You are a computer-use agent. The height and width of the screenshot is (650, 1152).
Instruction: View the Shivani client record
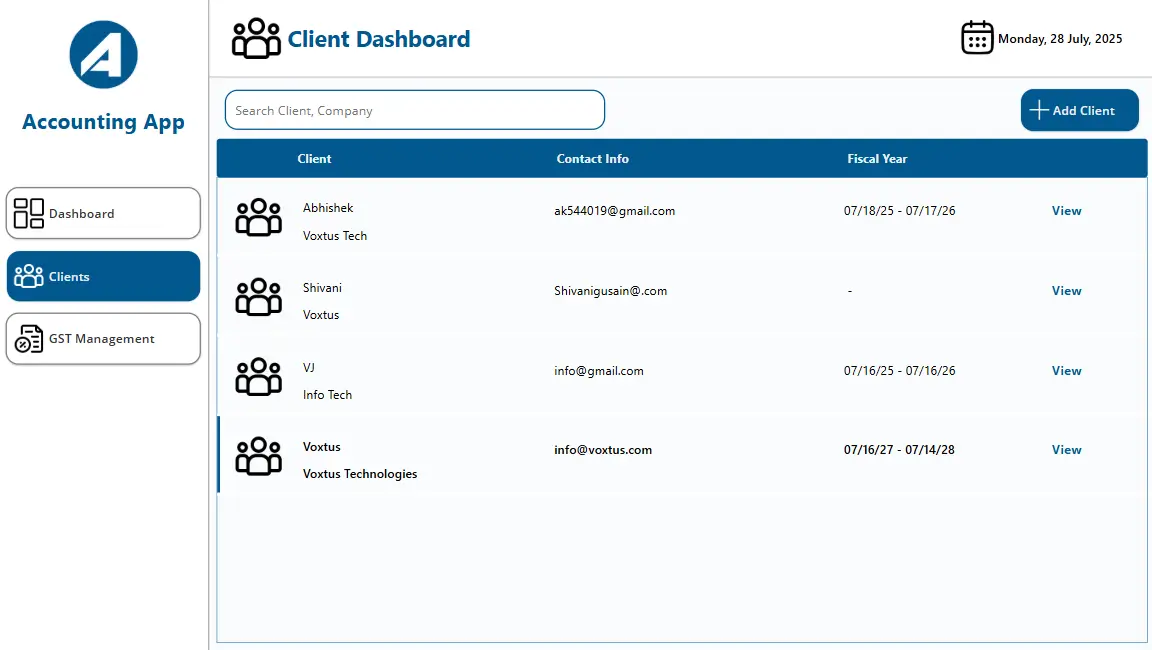[1066, 291]
